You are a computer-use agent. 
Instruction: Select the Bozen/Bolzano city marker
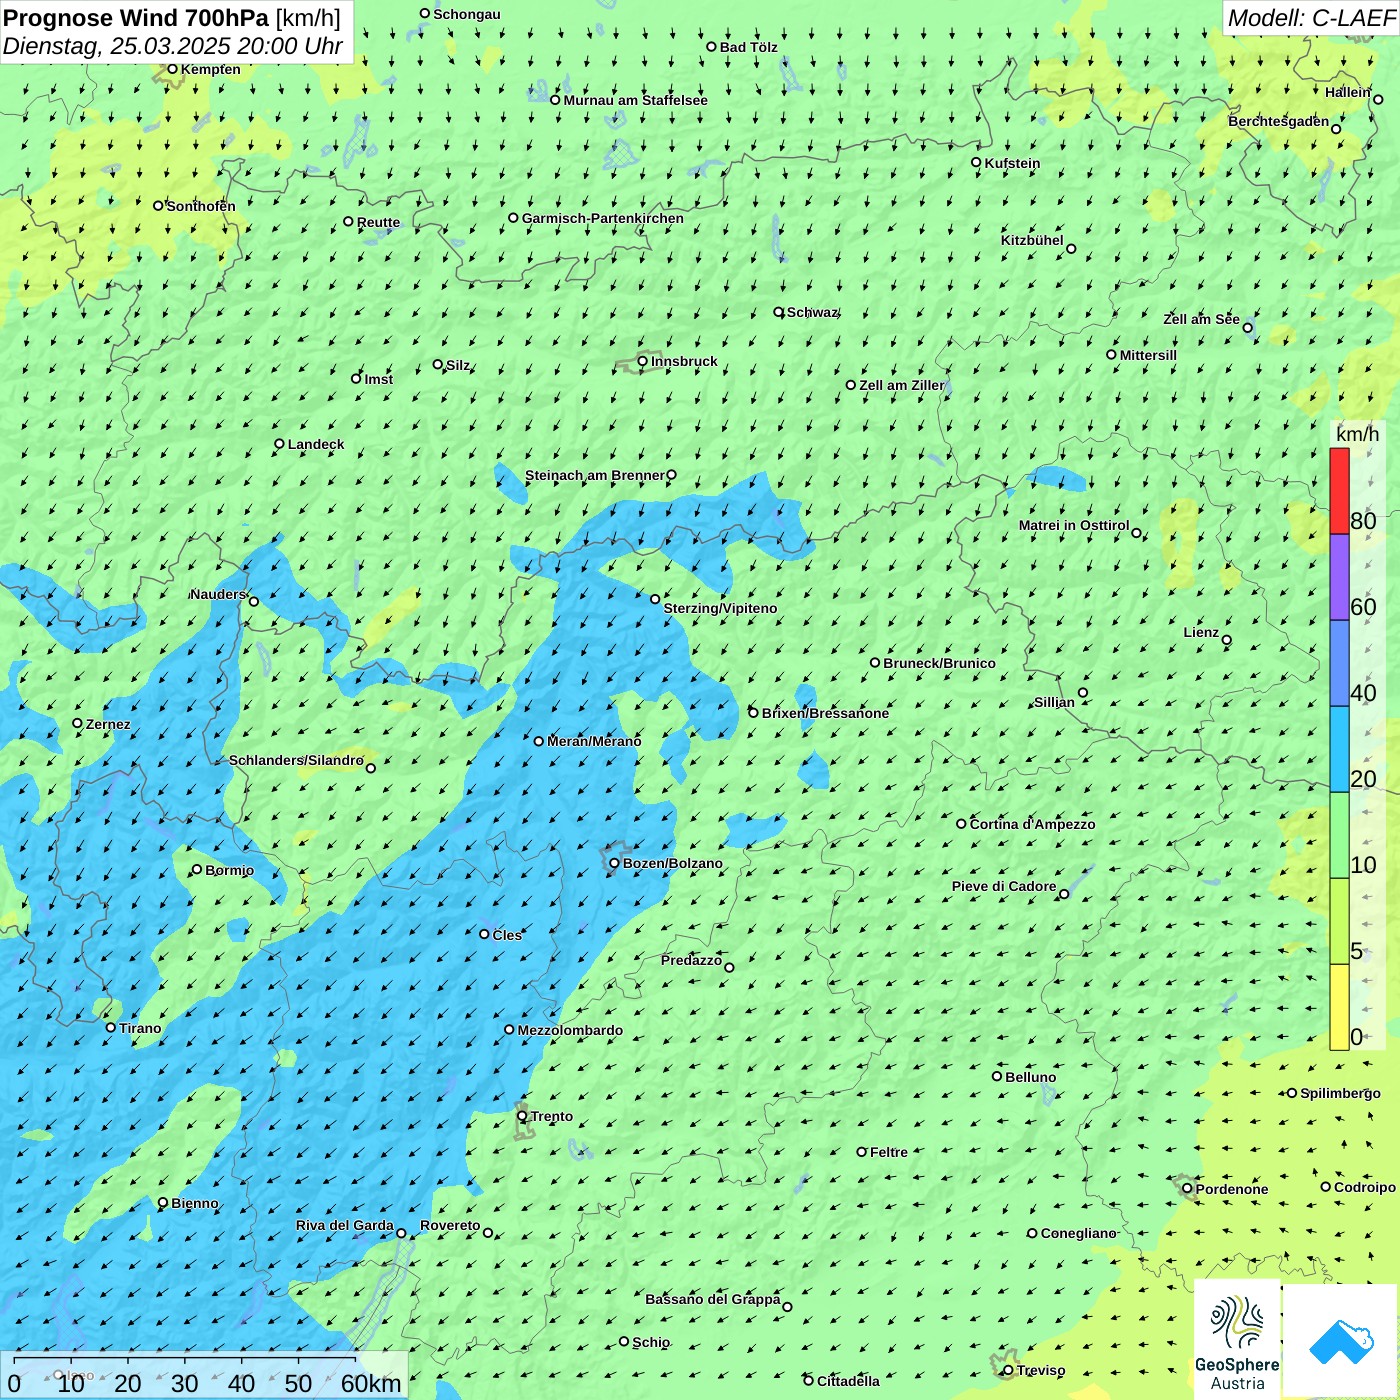(x=614, y=863)
